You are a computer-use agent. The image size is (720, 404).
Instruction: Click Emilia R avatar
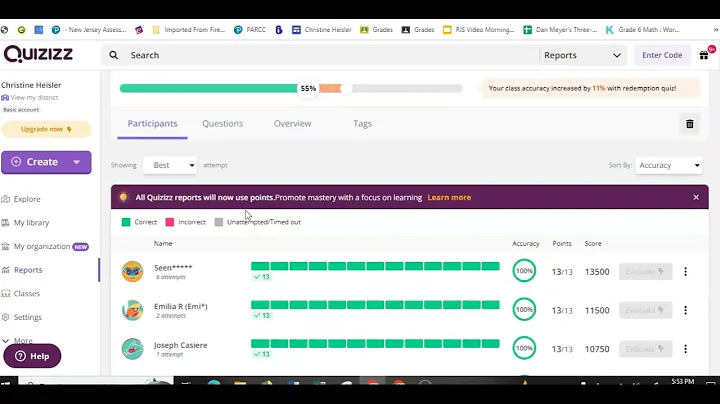(x=133, y=310)
